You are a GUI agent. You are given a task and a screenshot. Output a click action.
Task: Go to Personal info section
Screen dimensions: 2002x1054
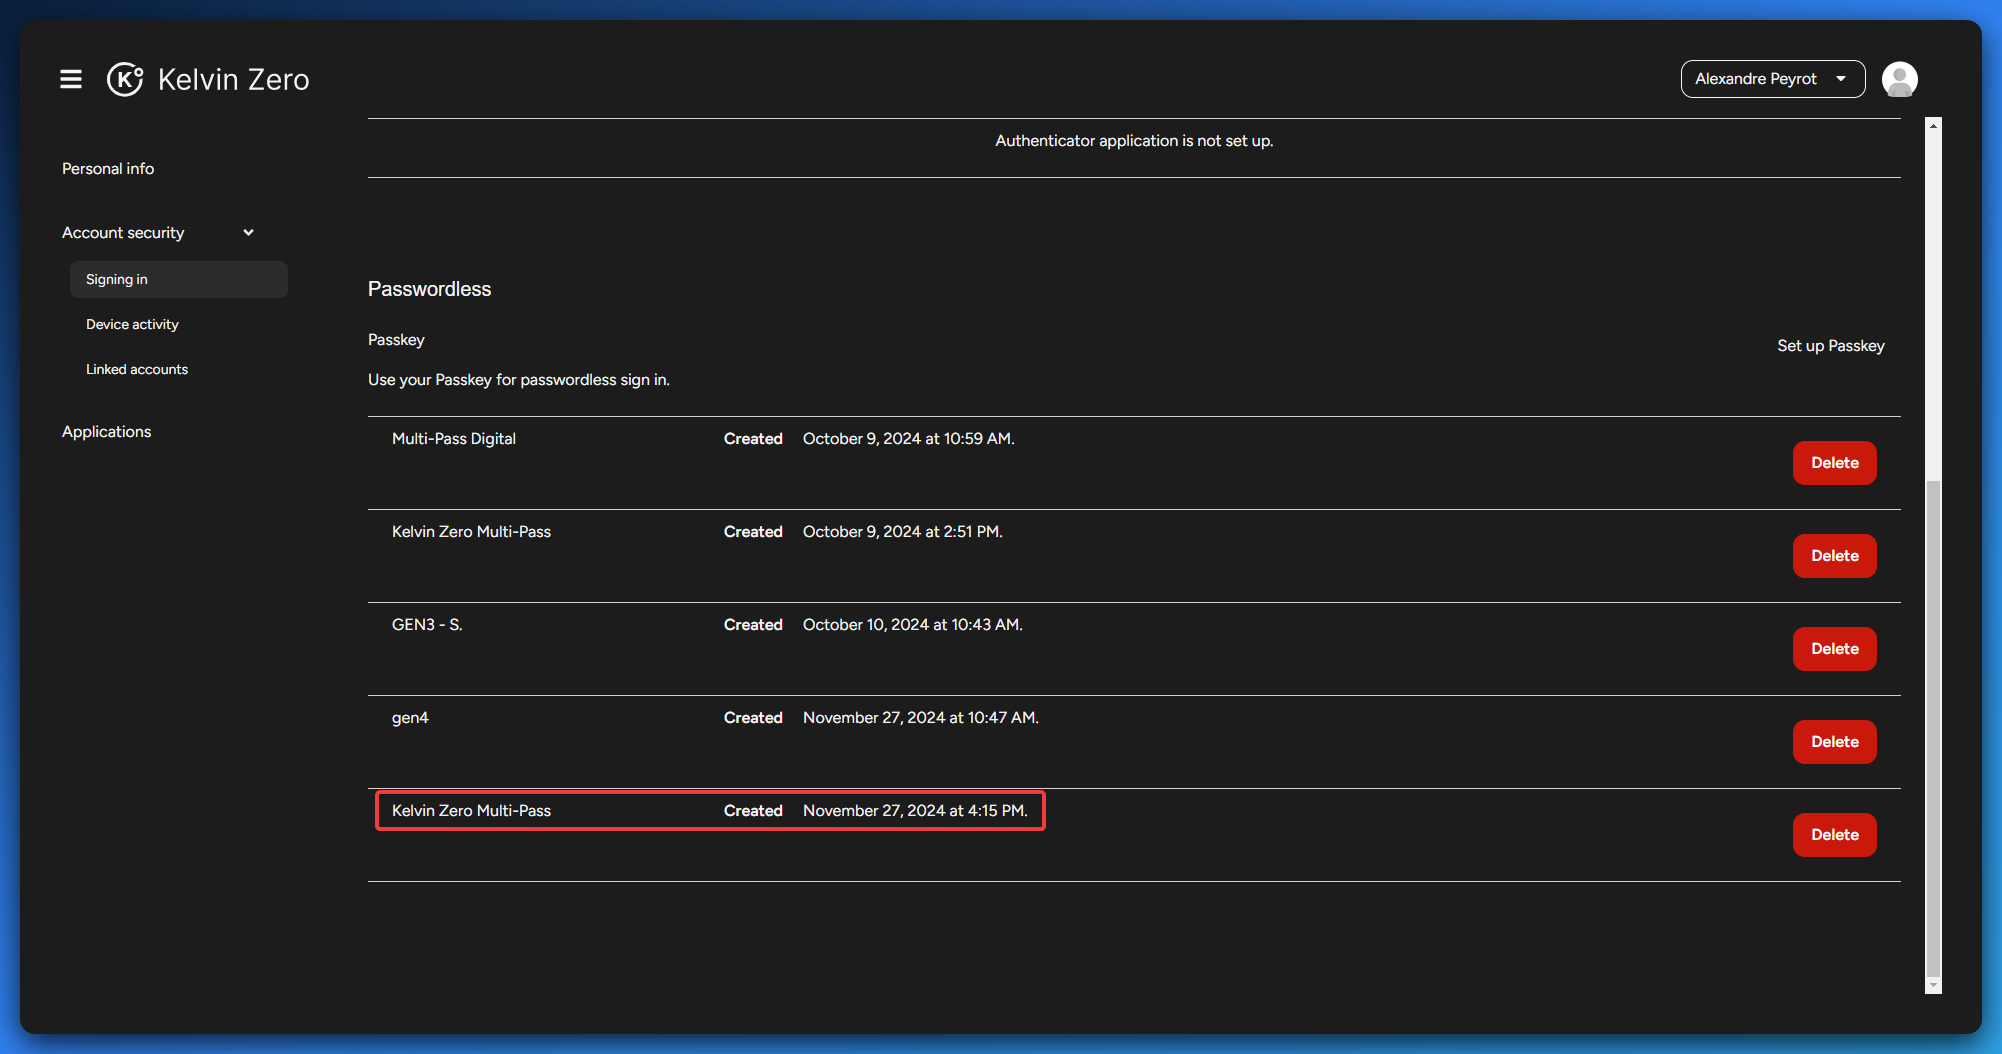click(108, 169)
